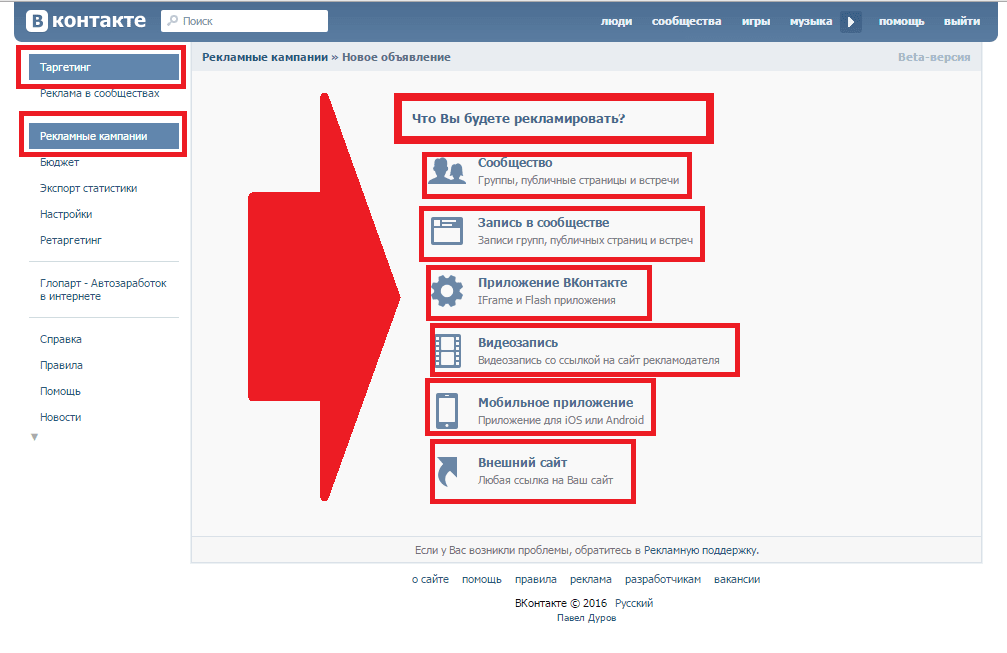Click the Сообщество people icon

(x=446, y=171)
